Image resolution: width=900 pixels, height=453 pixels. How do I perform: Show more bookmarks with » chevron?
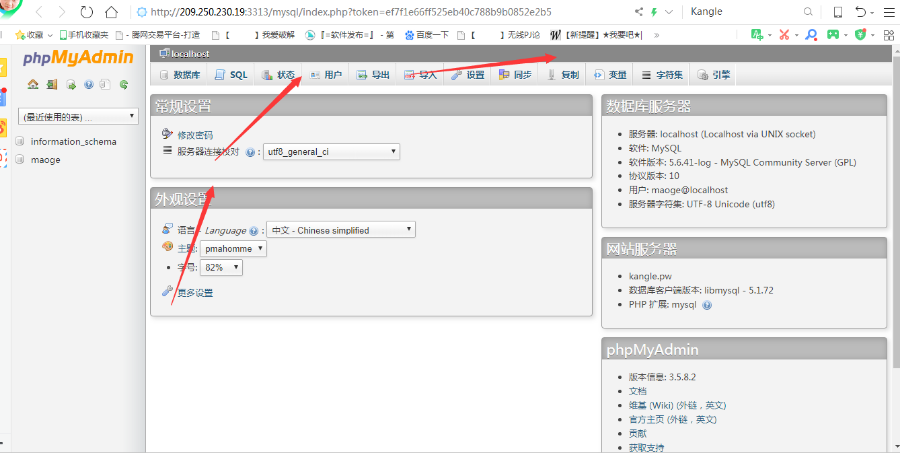tap(657, 35)
